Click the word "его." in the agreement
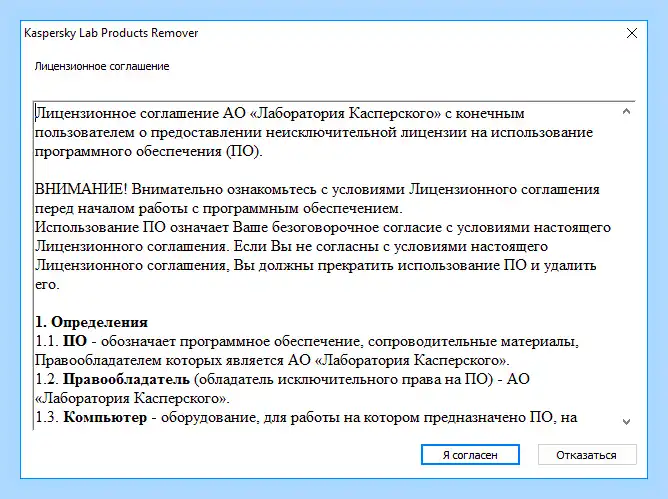 [x=47, y=285]
